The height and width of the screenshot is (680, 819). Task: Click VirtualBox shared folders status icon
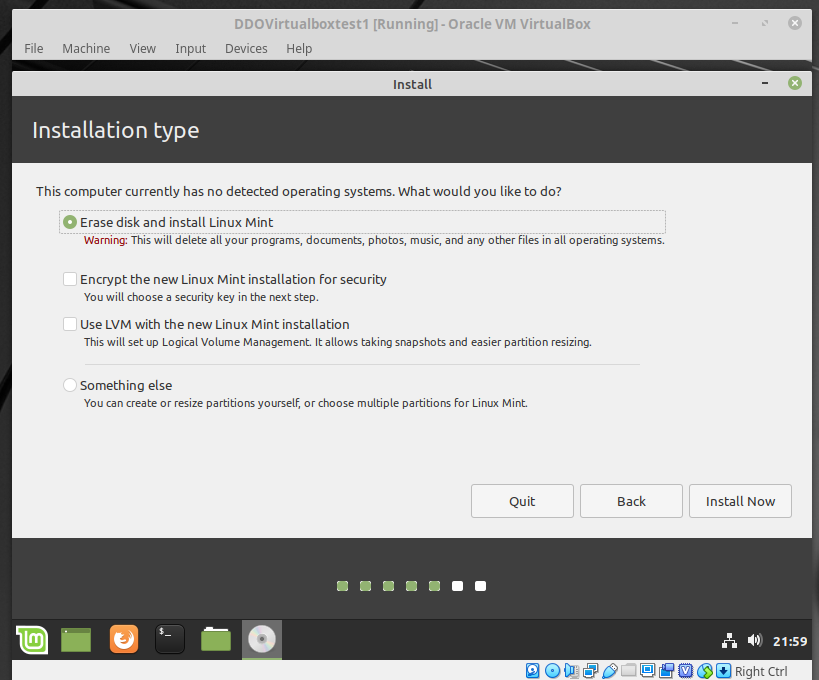coord(628,670)
